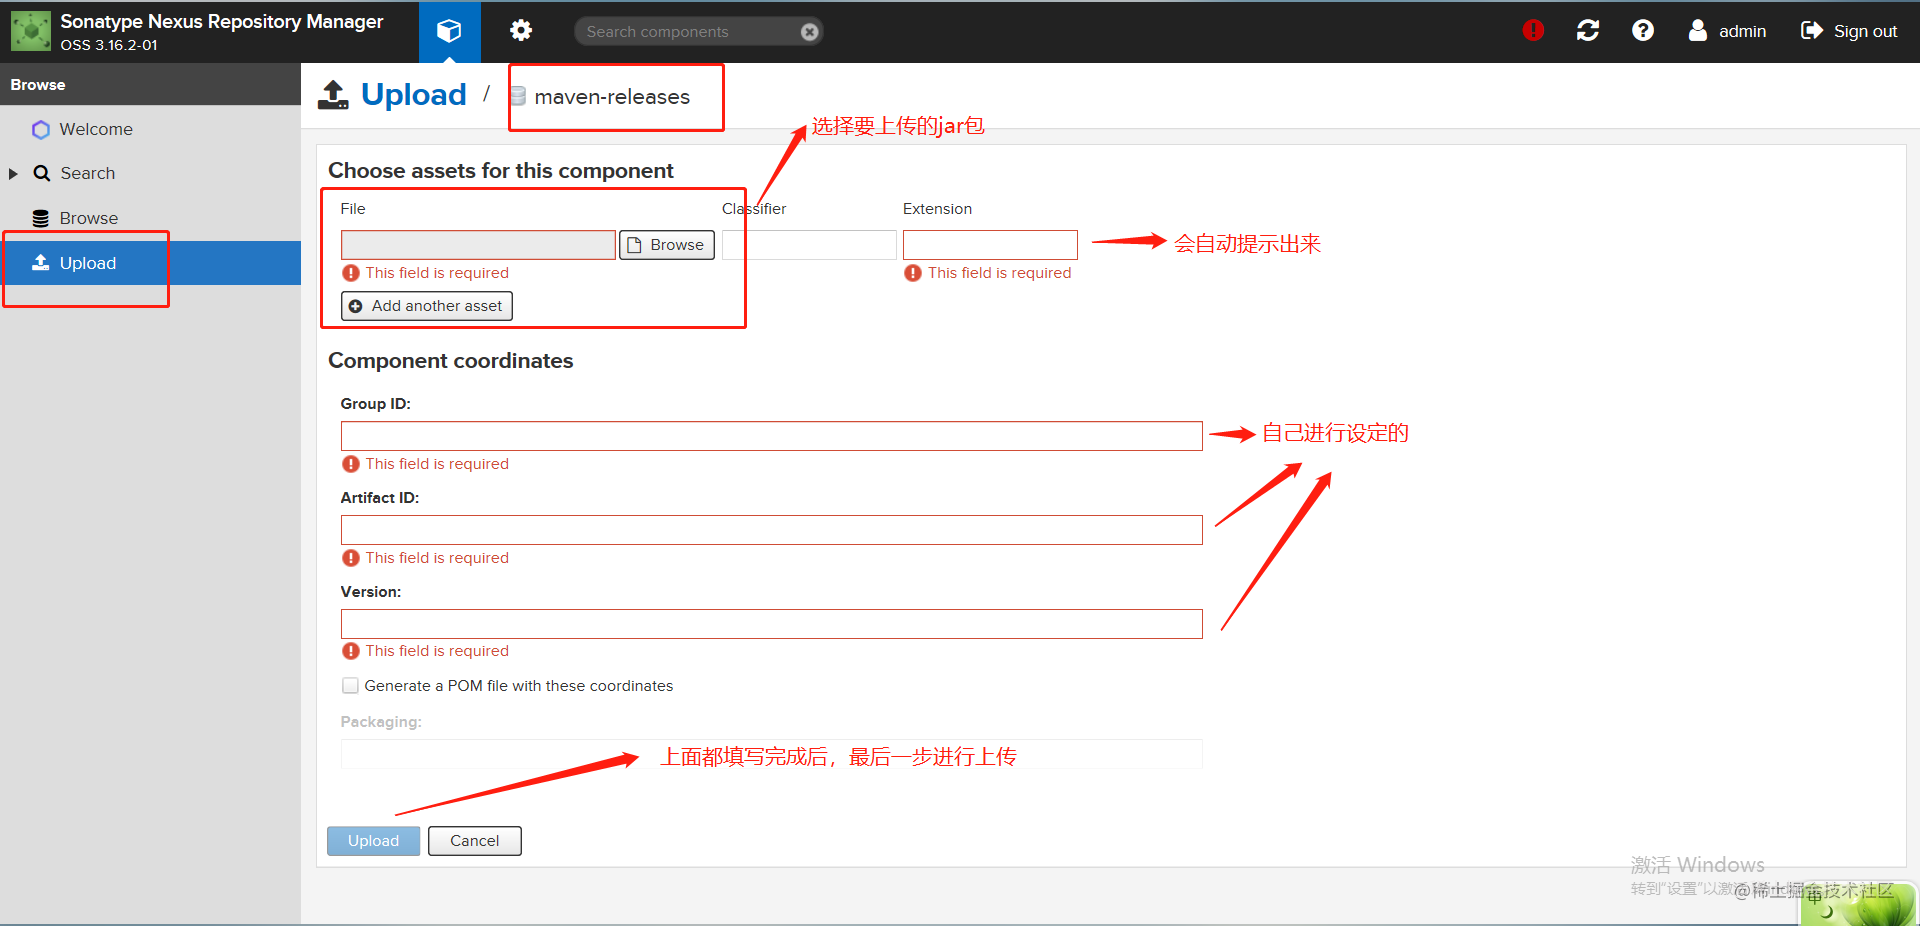Click the Browse file button
This screenshot has width=1920, height=926.
(x=667, y=245)
